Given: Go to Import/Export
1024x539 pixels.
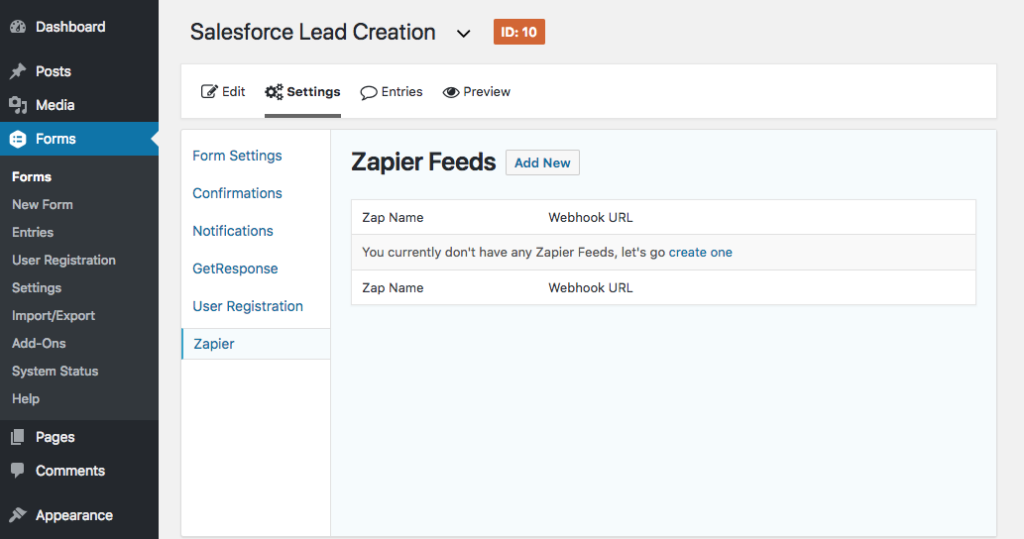Looking at the screenshot, I should pos(54,316).
